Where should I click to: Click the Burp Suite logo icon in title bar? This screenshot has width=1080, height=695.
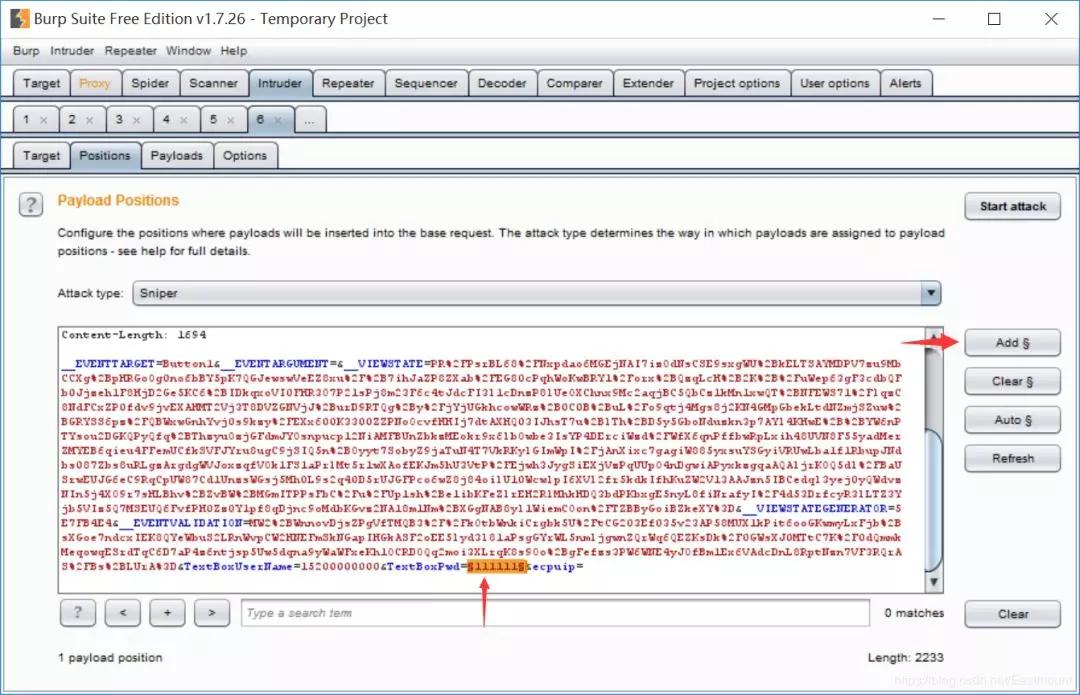click(x=20, y=19)
